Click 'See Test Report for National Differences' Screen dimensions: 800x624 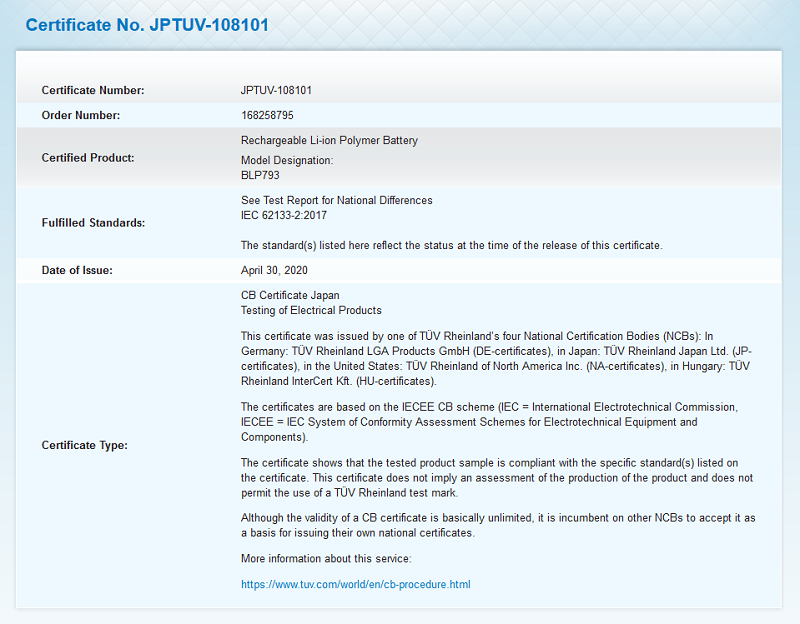(336, 200)
